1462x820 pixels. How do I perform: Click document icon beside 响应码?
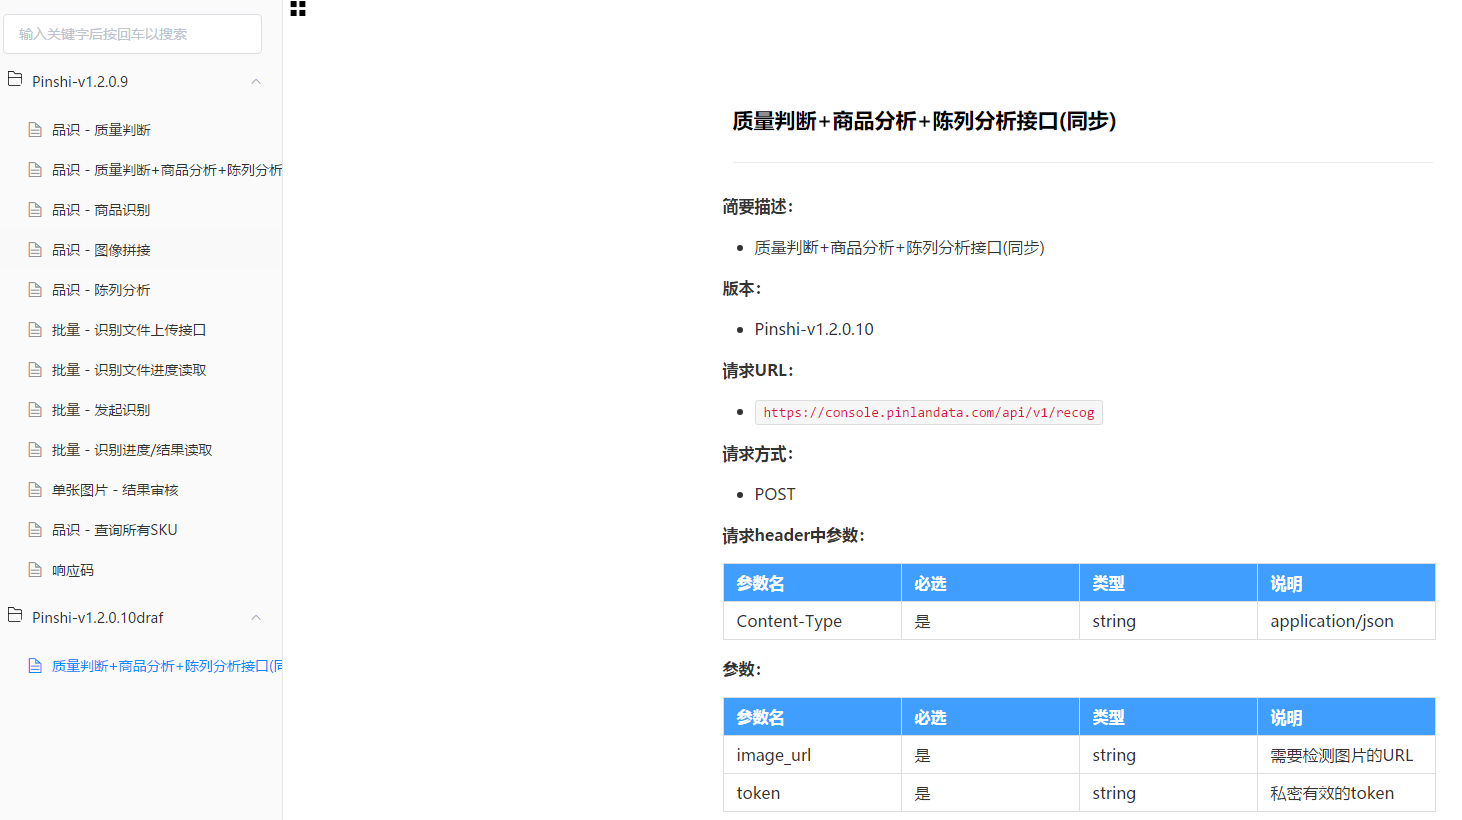pyautogui.click(x=35, y=570)
